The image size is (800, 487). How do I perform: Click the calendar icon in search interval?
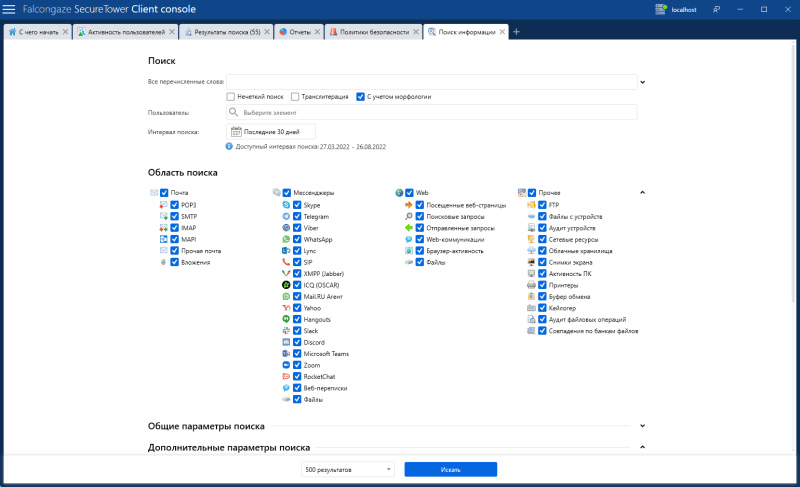(x=237, y=131)
